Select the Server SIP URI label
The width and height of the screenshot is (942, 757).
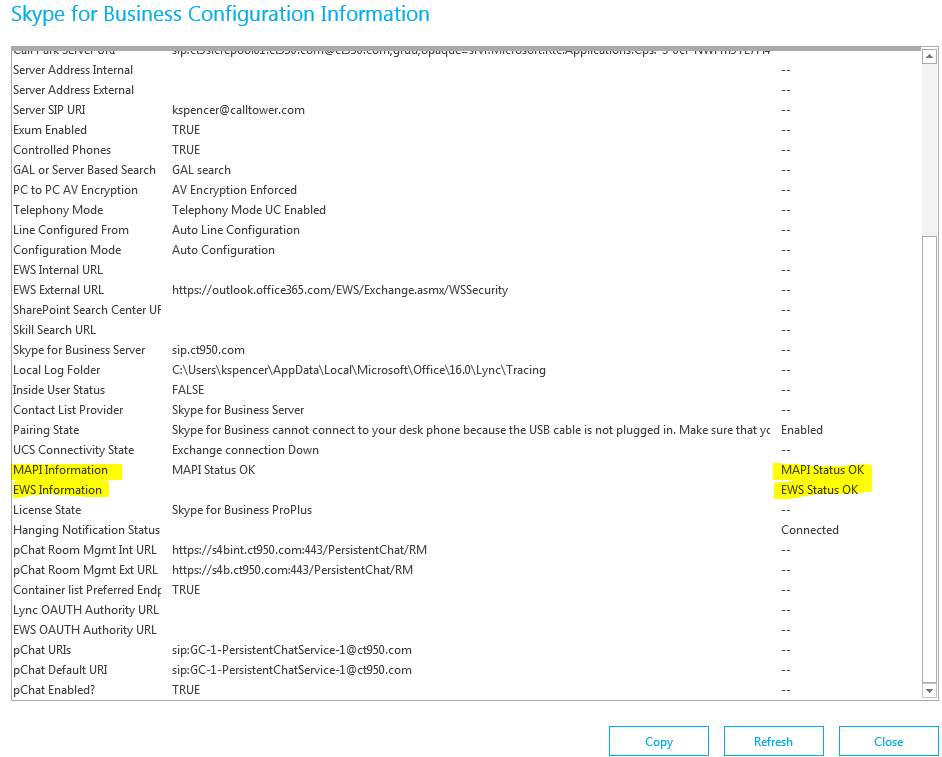tap(49, 110)
